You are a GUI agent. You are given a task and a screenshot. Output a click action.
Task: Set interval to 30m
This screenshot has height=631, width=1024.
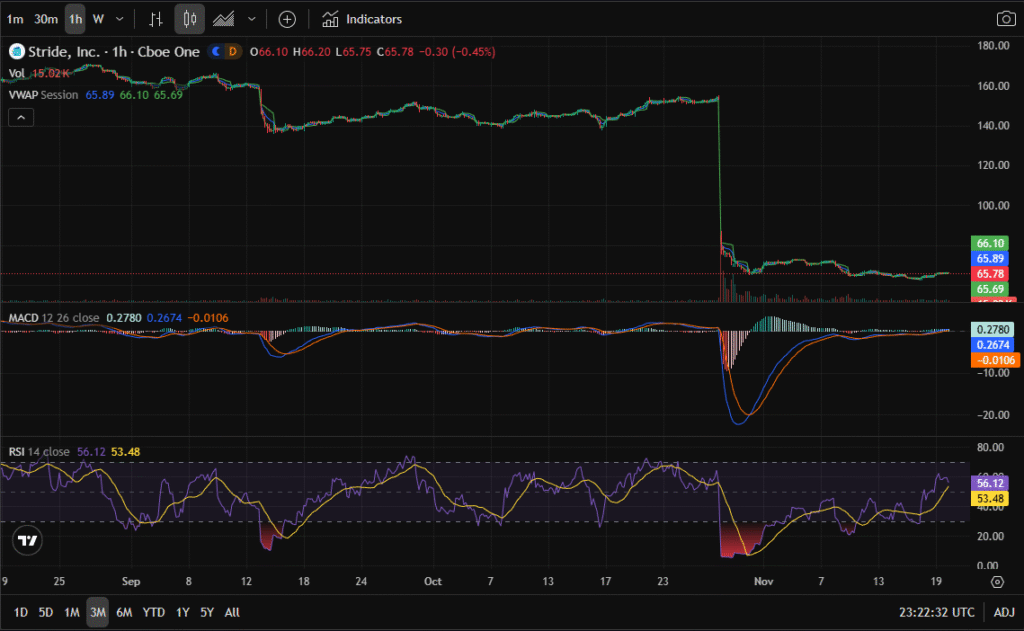point(45,19)
